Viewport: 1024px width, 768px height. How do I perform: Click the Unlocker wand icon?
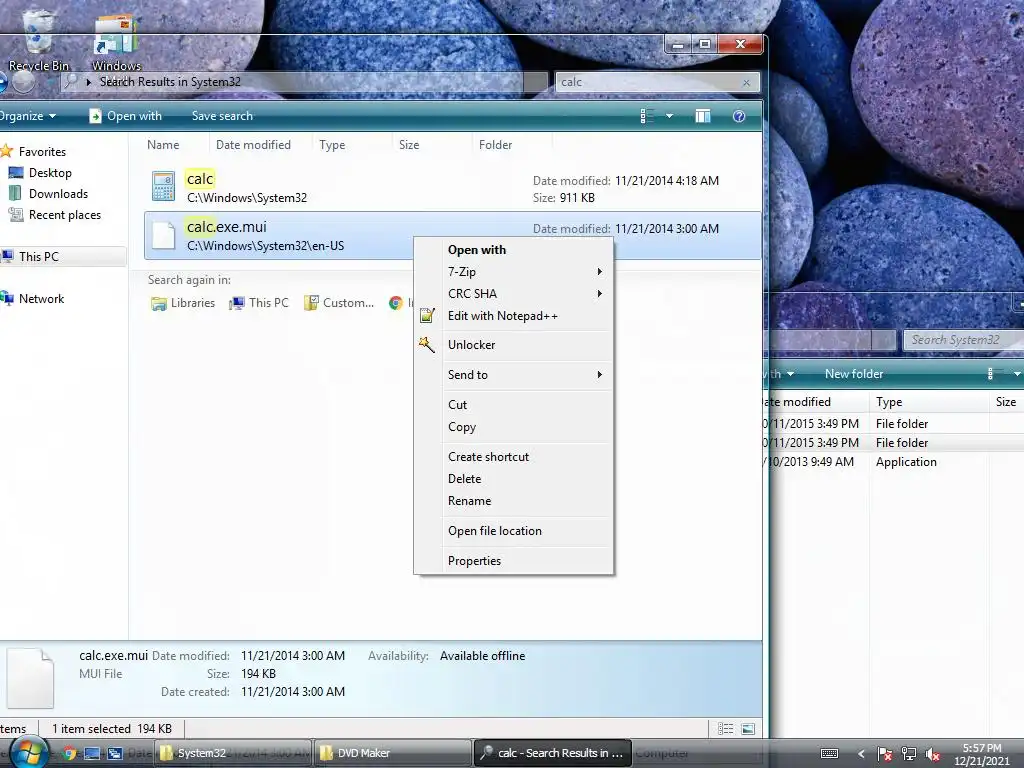427,345
